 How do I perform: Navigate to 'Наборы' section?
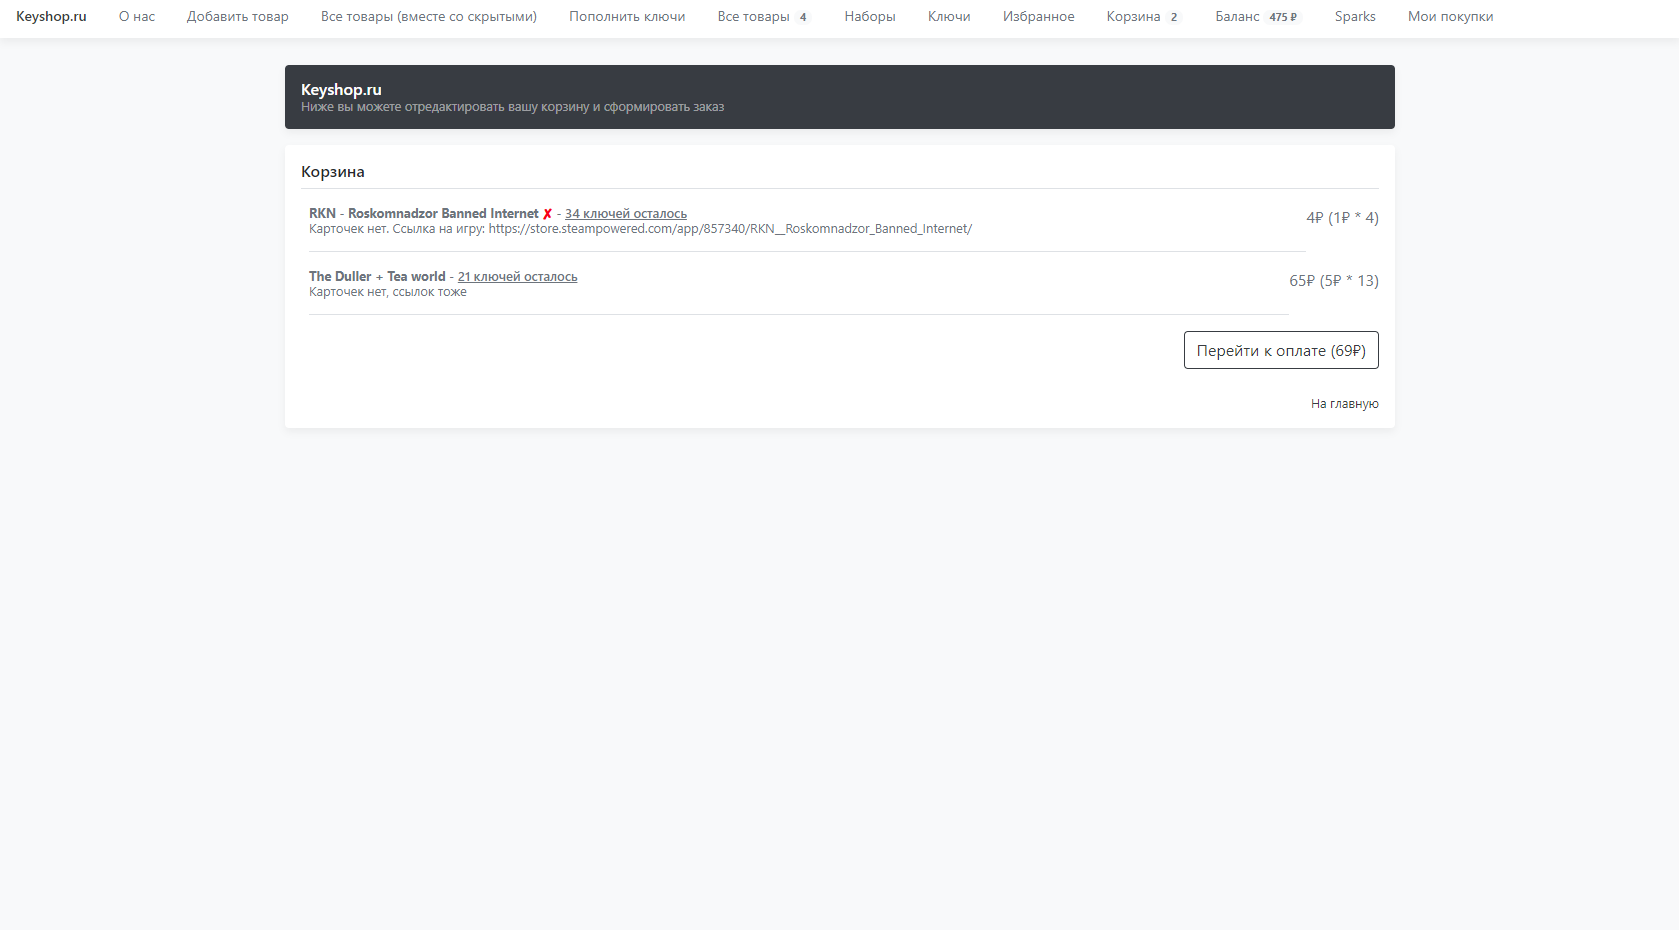[x=869, y=17]
